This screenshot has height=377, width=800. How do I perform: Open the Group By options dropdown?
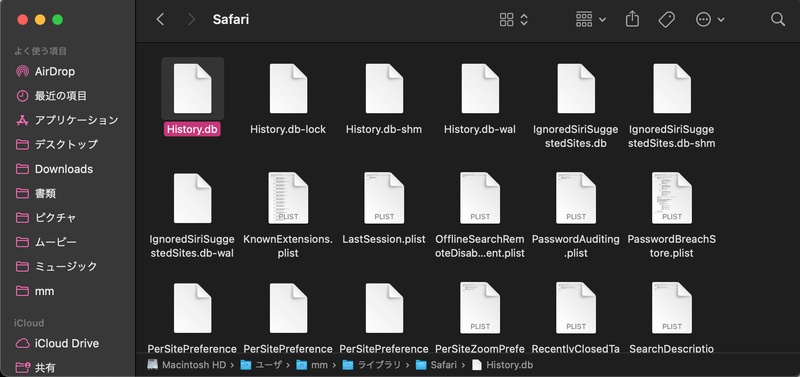click(x=590, y=20)
